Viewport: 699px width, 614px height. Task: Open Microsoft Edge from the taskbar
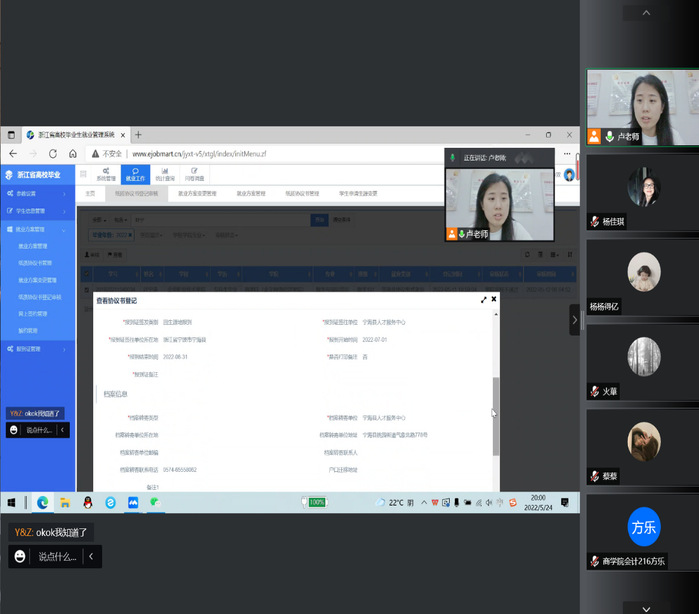coord(43,503)
